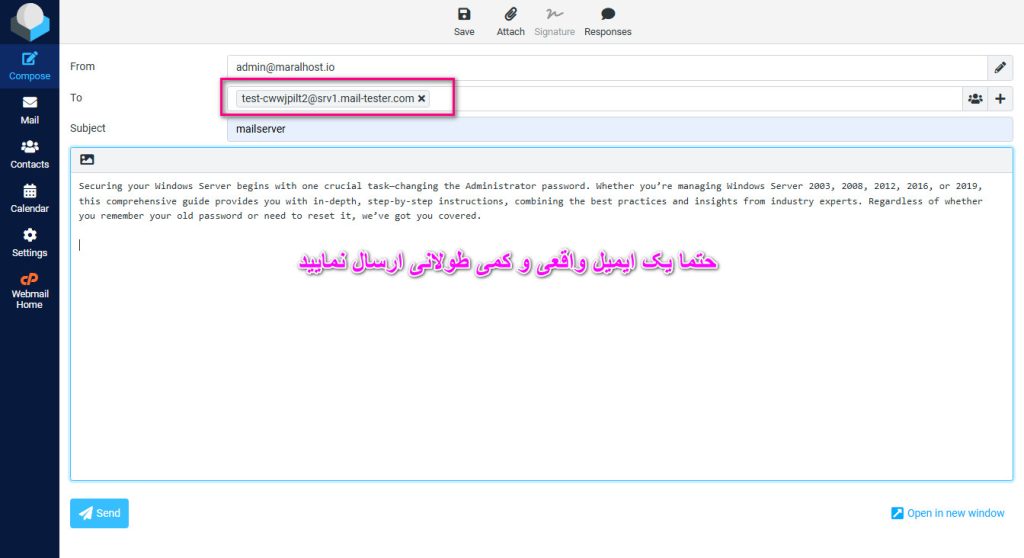Open in new window

click(948, 513)
